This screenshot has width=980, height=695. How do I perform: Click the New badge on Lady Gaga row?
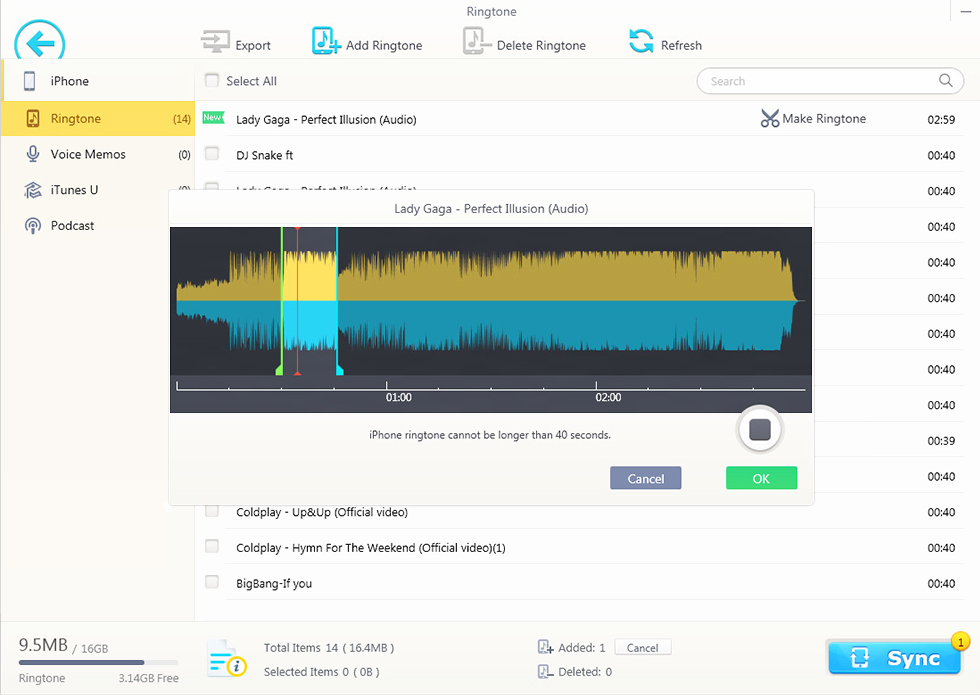[212, 117]
